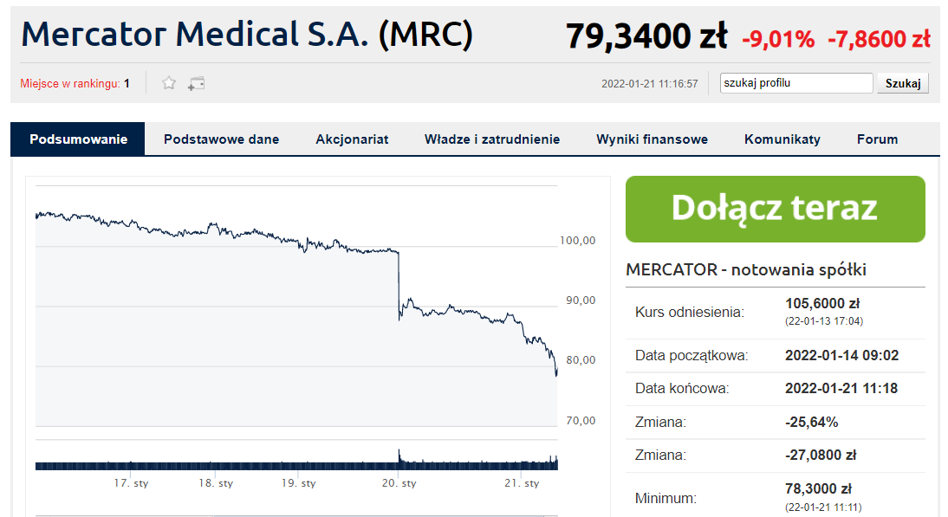Image resolution: width=948 pixels, height=517 pixels.
Task: Click the 17. sty date marker on the chart
Action: pos(131,483)
